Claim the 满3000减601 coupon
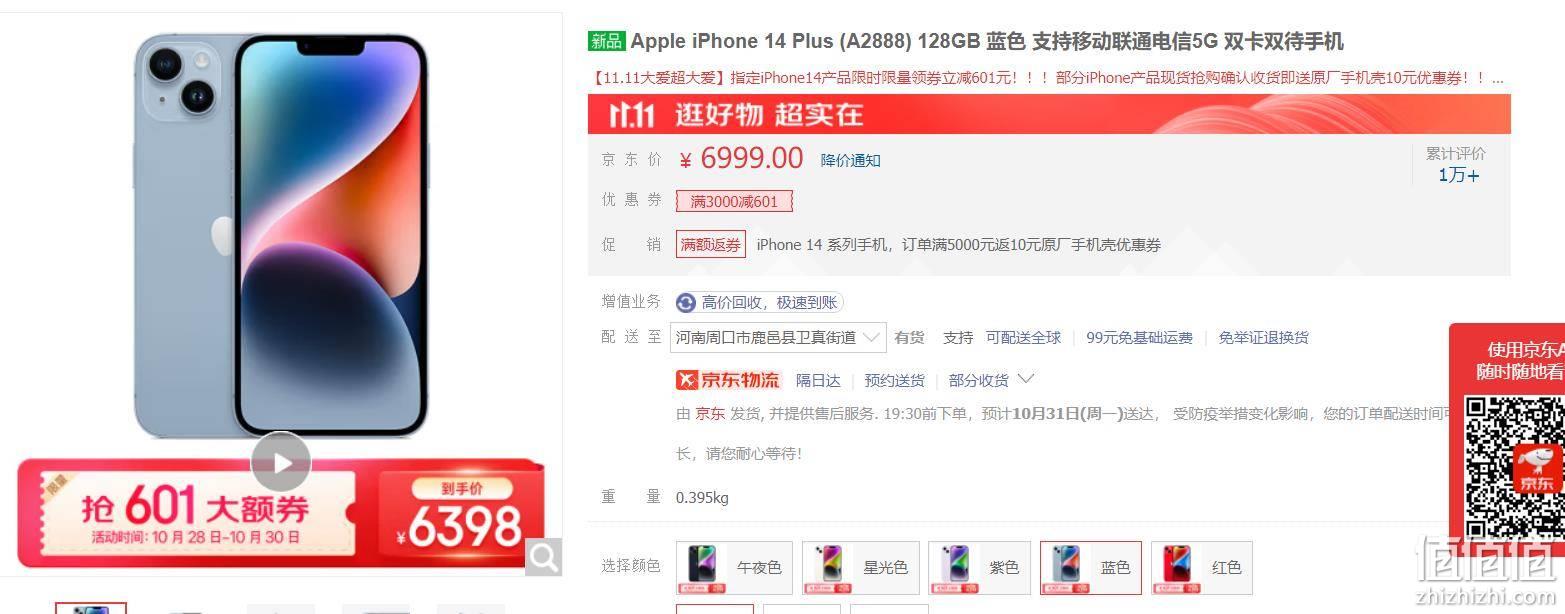Screen dimensions: 1565x614 point(734,202)
